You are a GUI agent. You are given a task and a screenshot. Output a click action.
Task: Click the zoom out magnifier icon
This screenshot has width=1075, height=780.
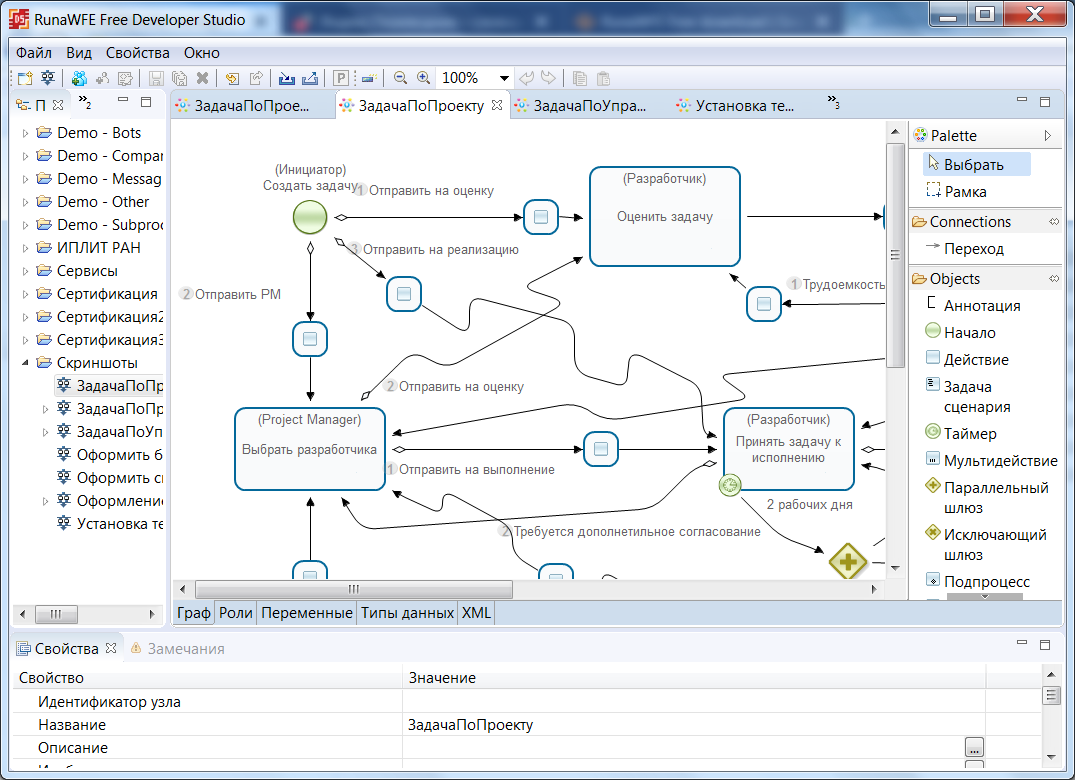tap(400, 78)
